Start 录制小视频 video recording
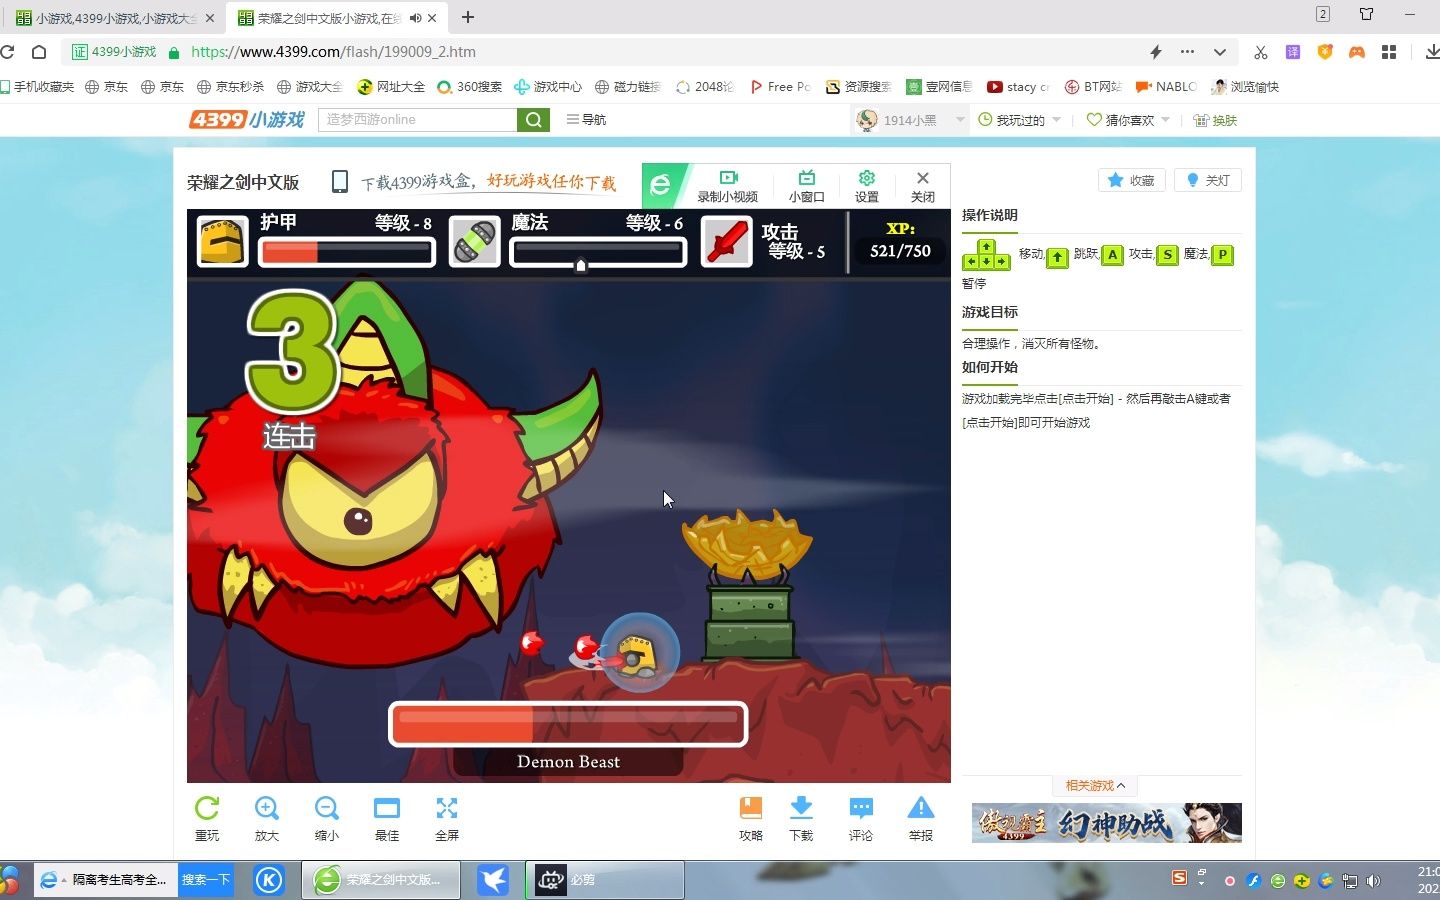The height and width of the screenshot is (900, 1440). (x=728, y=186)
